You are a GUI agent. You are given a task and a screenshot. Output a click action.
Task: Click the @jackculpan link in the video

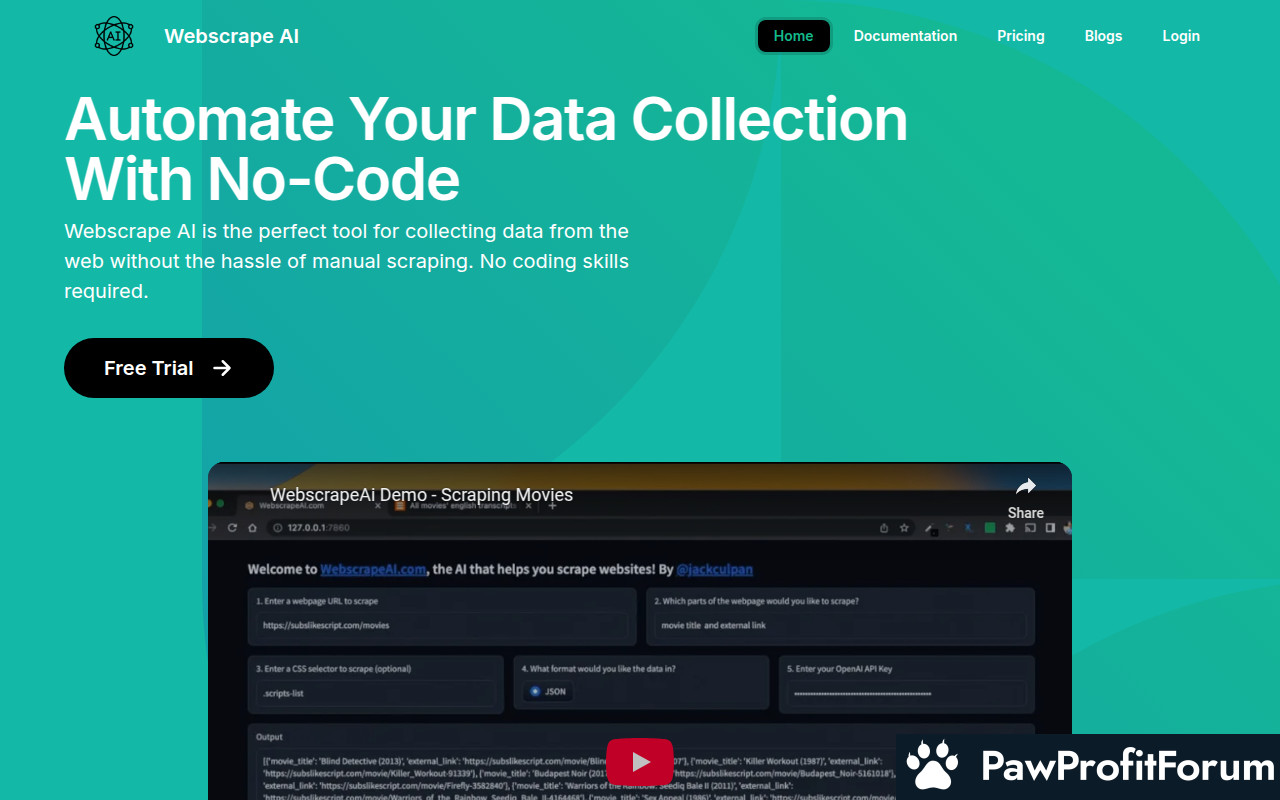(714, 569)
